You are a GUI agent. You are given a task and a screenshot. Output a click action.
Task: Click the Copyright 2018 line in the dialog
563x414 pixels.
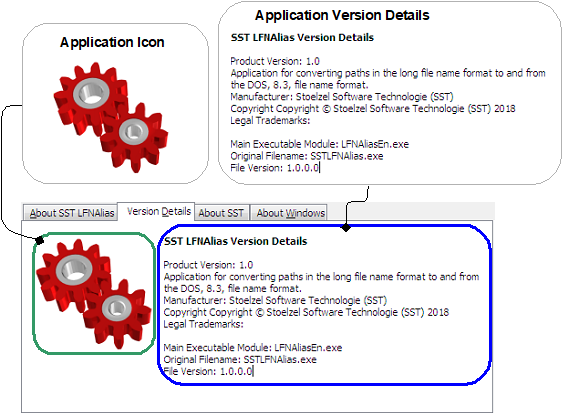[306, 312]
